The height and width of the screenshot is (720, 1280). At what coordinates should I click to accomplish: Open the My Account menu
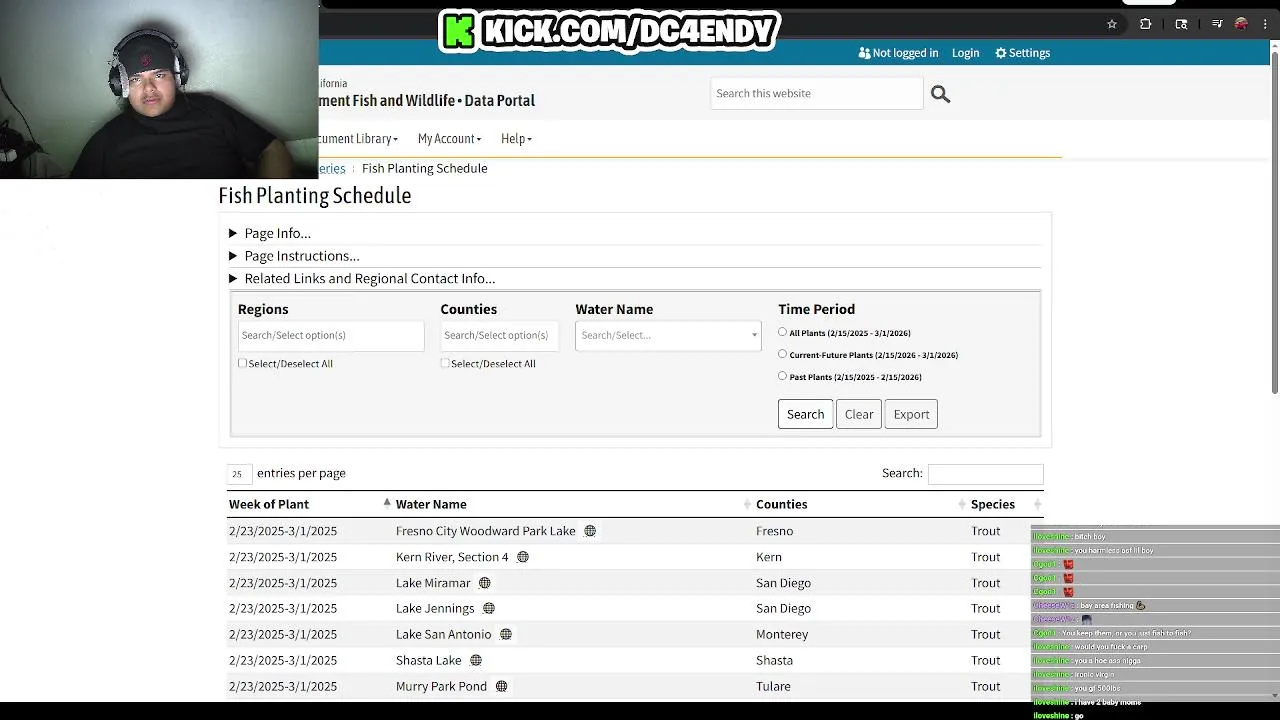[x=449, y=139]
